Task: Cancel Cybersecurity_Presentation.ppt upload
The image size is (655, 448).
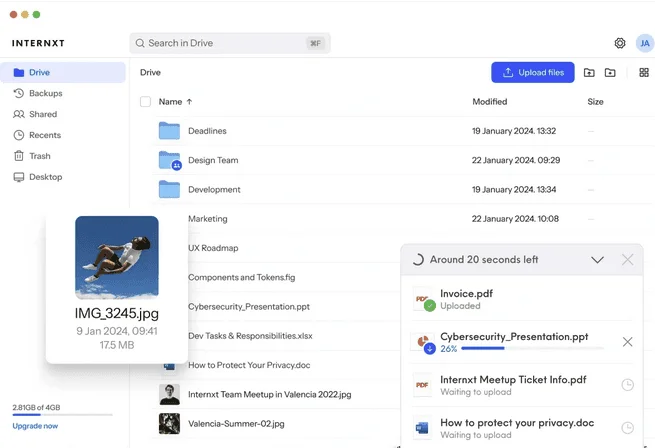Action: point(627,342)
